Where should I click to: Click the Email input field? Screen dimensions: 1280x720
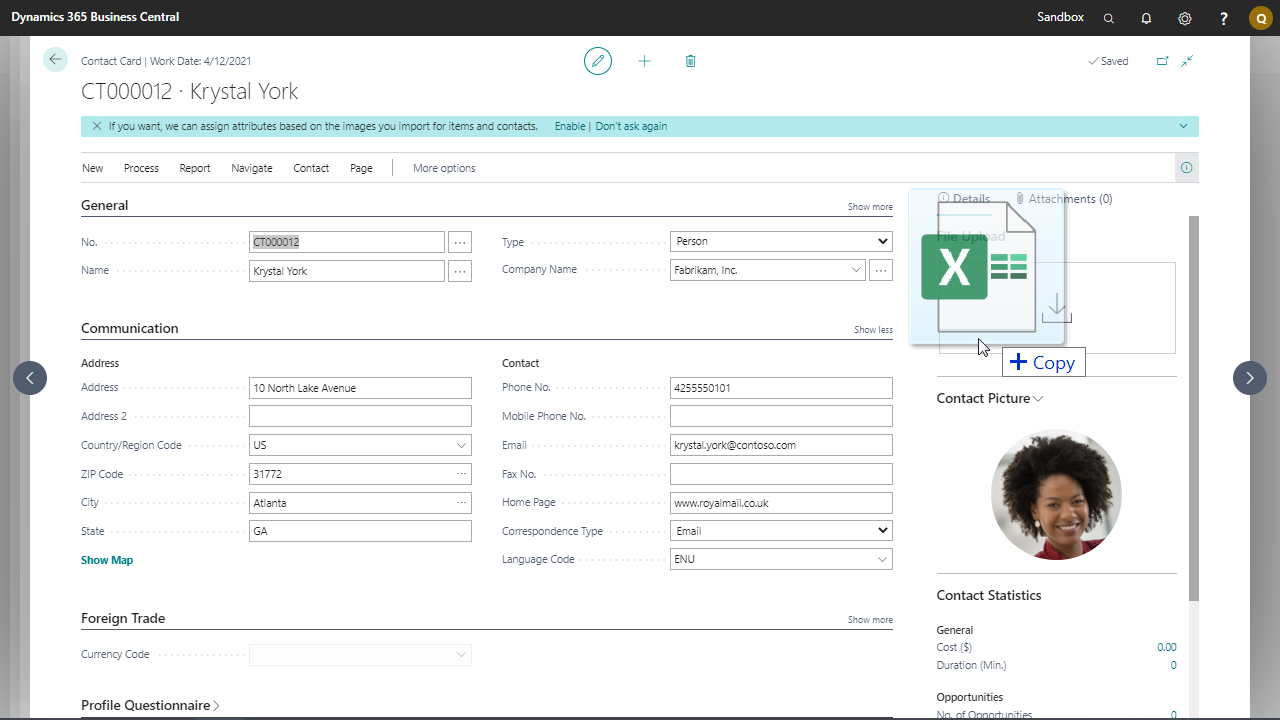(780, 445)
